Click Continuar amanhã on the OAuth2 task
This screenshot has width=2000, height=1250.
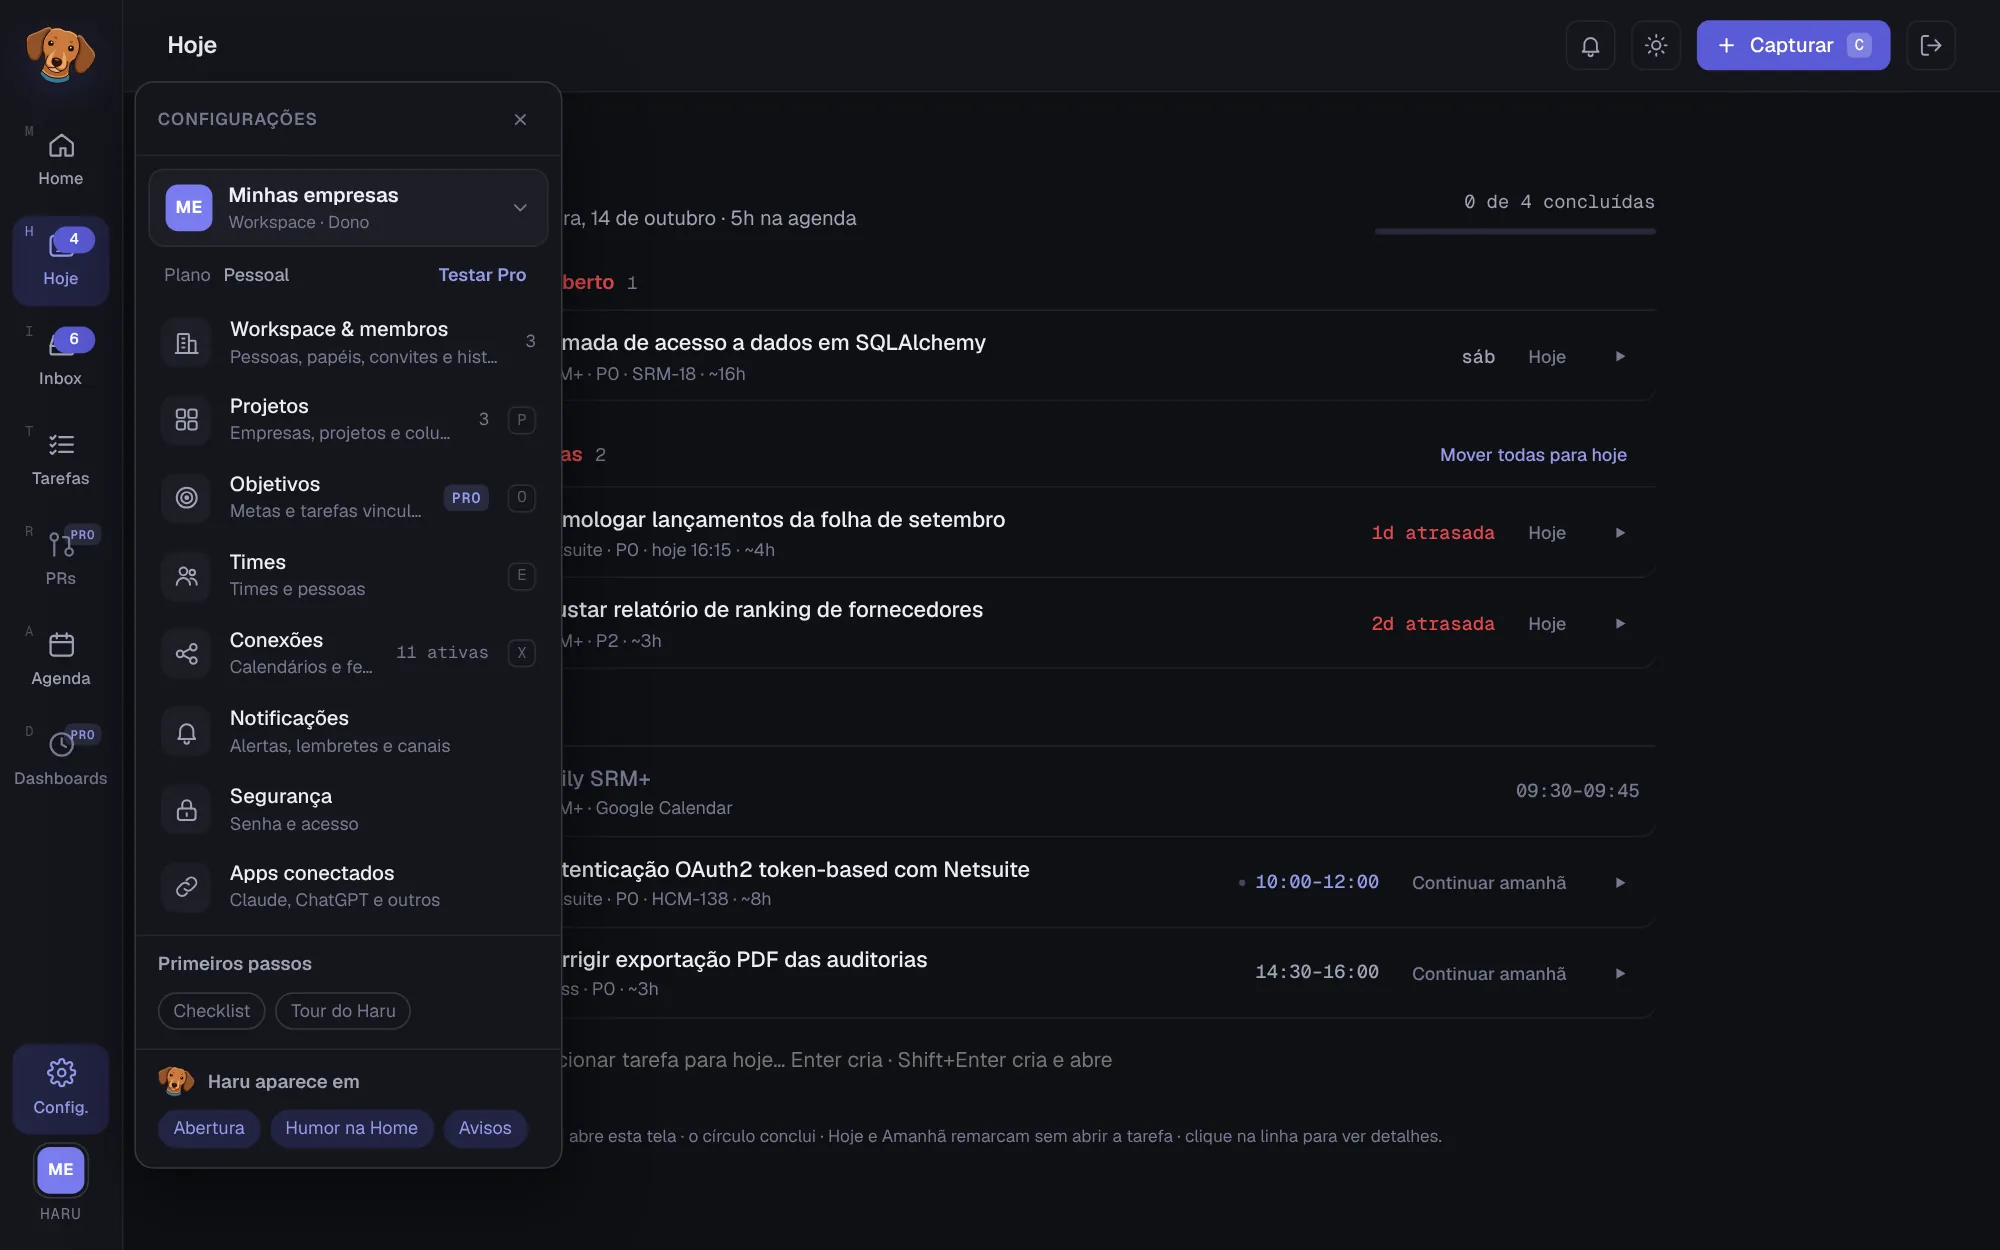[1489, 883]
